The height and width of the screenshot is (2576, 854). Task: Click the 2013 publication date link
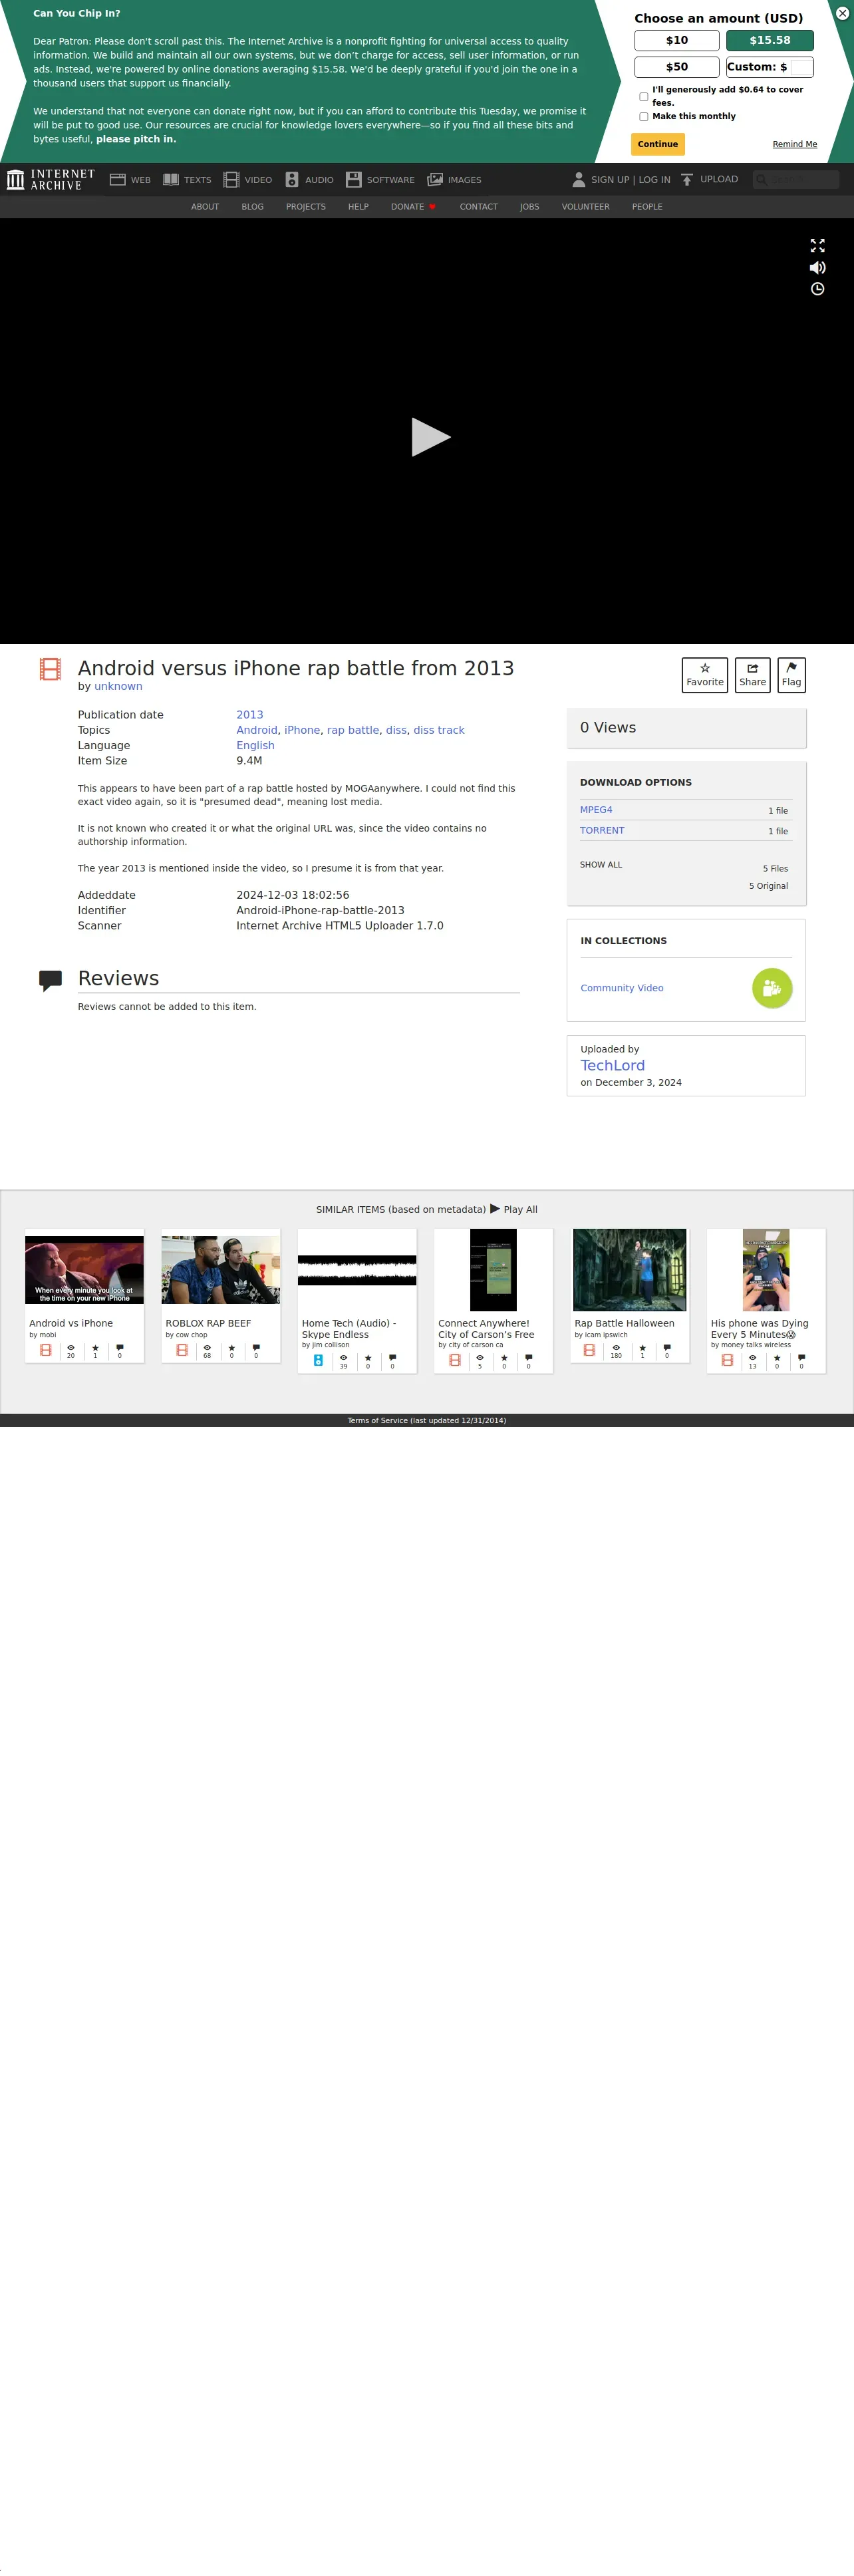coord(250,715)
